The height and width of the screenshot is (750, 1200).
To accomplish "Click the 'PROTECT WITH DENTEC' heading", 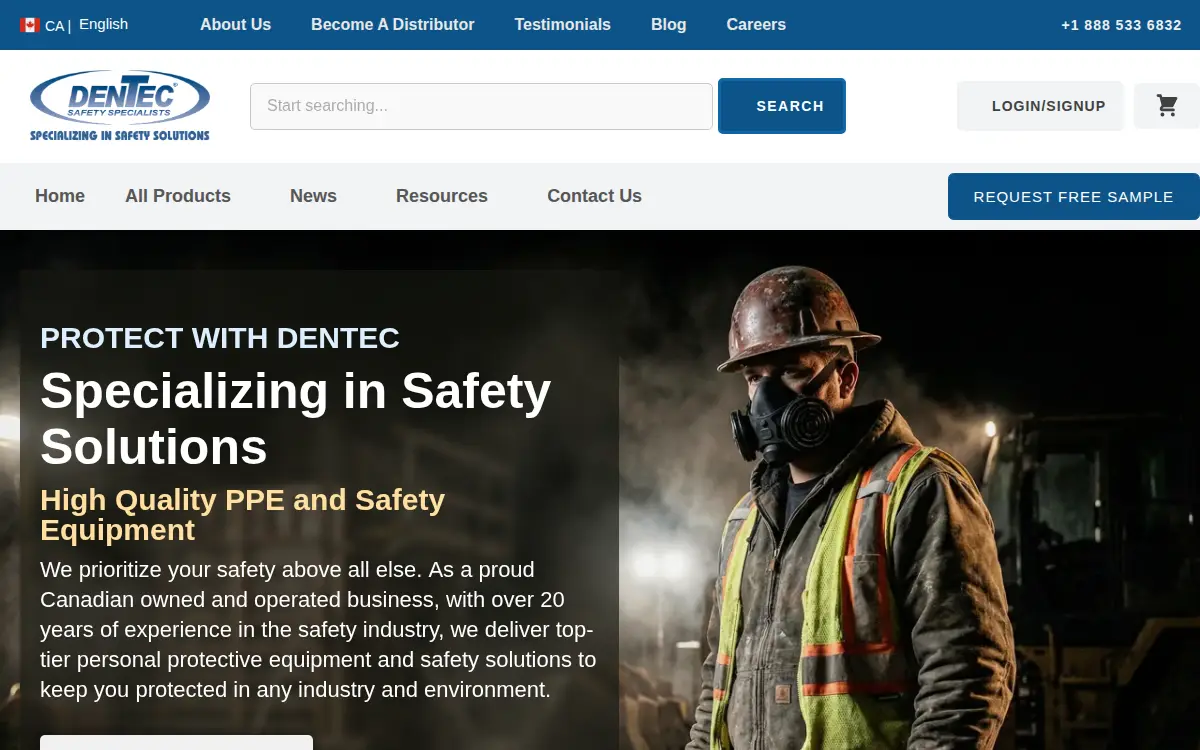I will [x=220, y=338].
